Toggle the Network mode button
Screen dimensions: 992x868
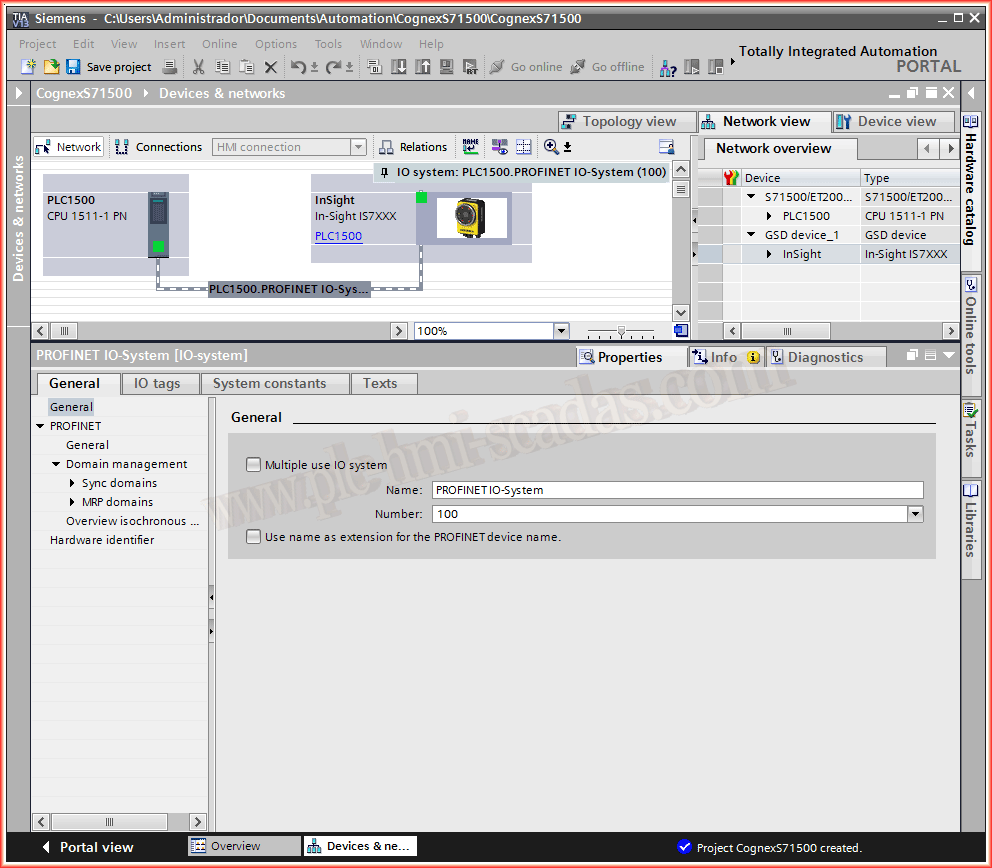pos(68,147)
